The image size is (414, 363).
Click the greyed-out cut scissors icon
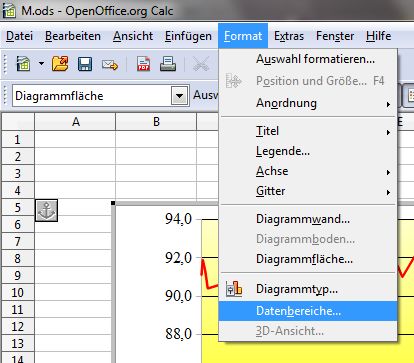click(x=201, y=64)
